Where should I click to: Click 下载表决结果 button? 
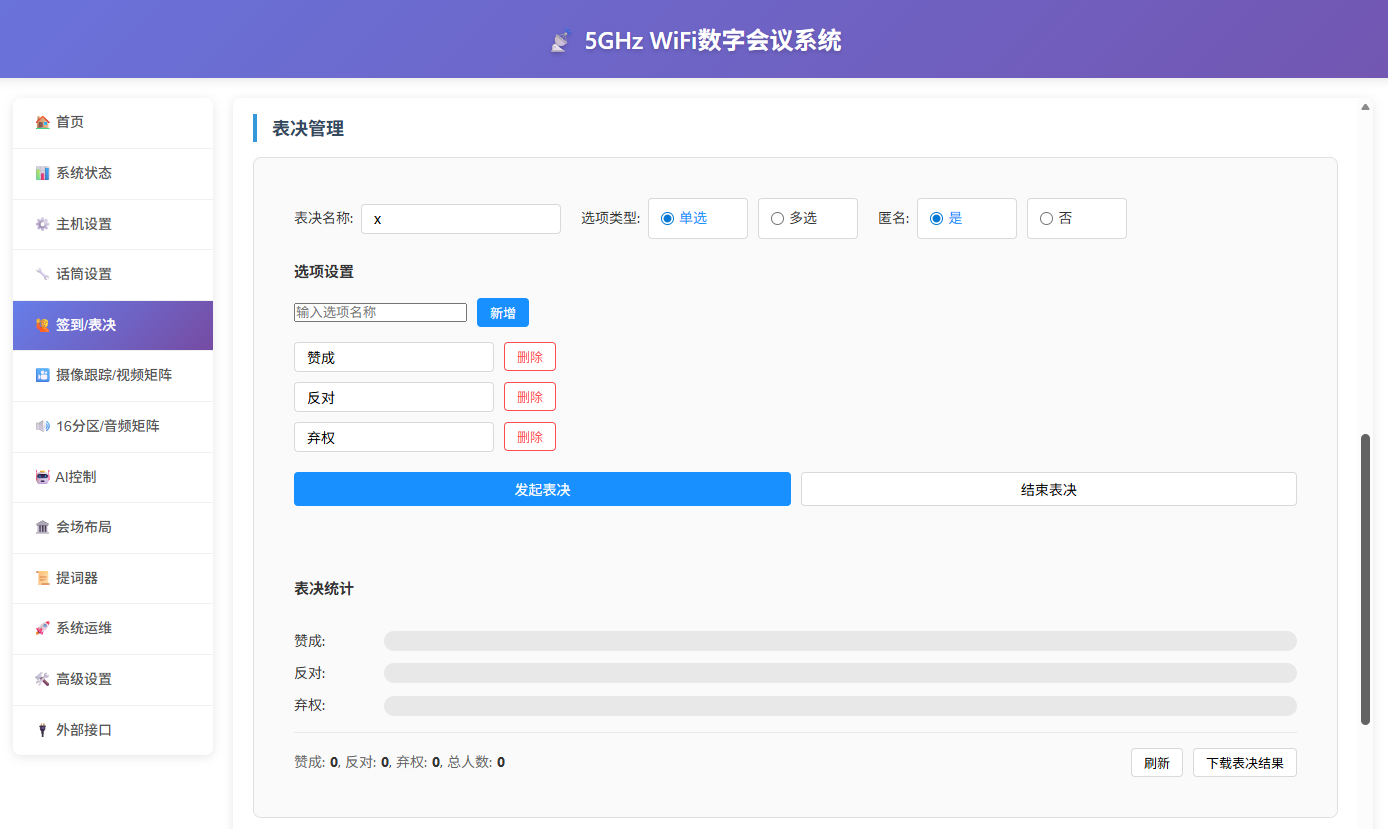1245,763
